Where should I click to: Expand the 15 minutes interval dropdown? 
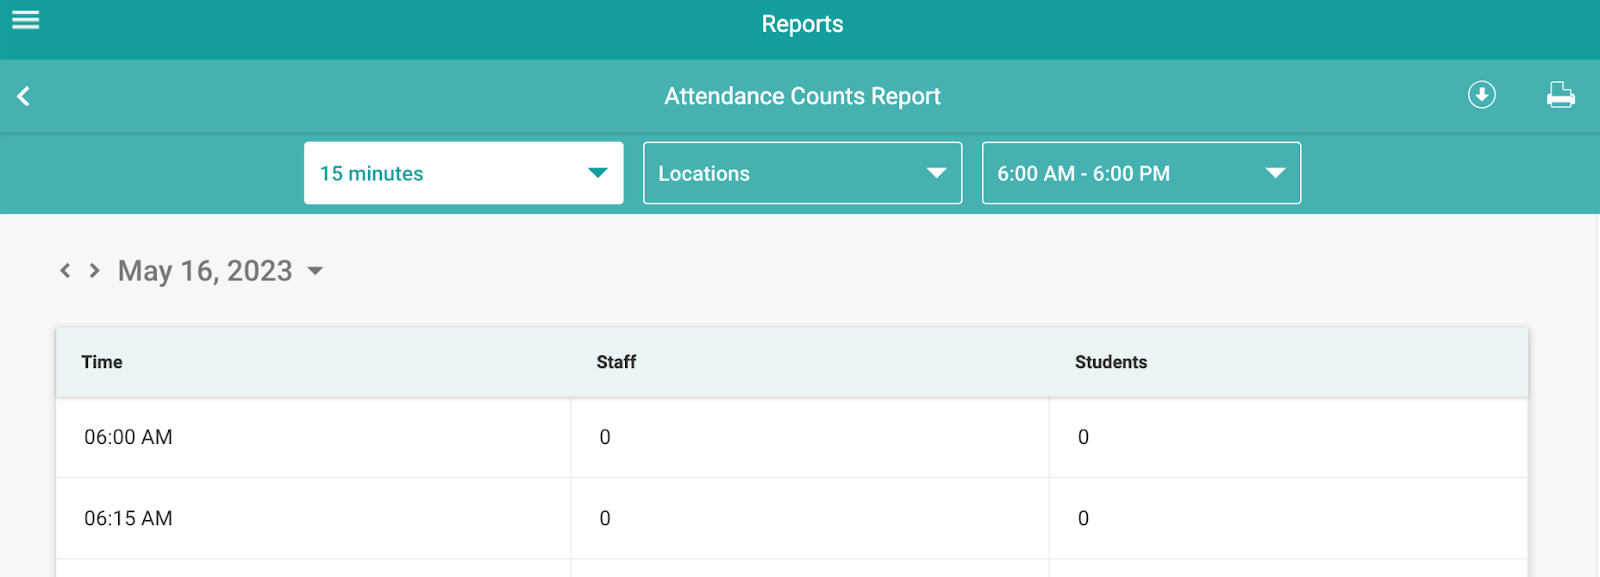464,173
